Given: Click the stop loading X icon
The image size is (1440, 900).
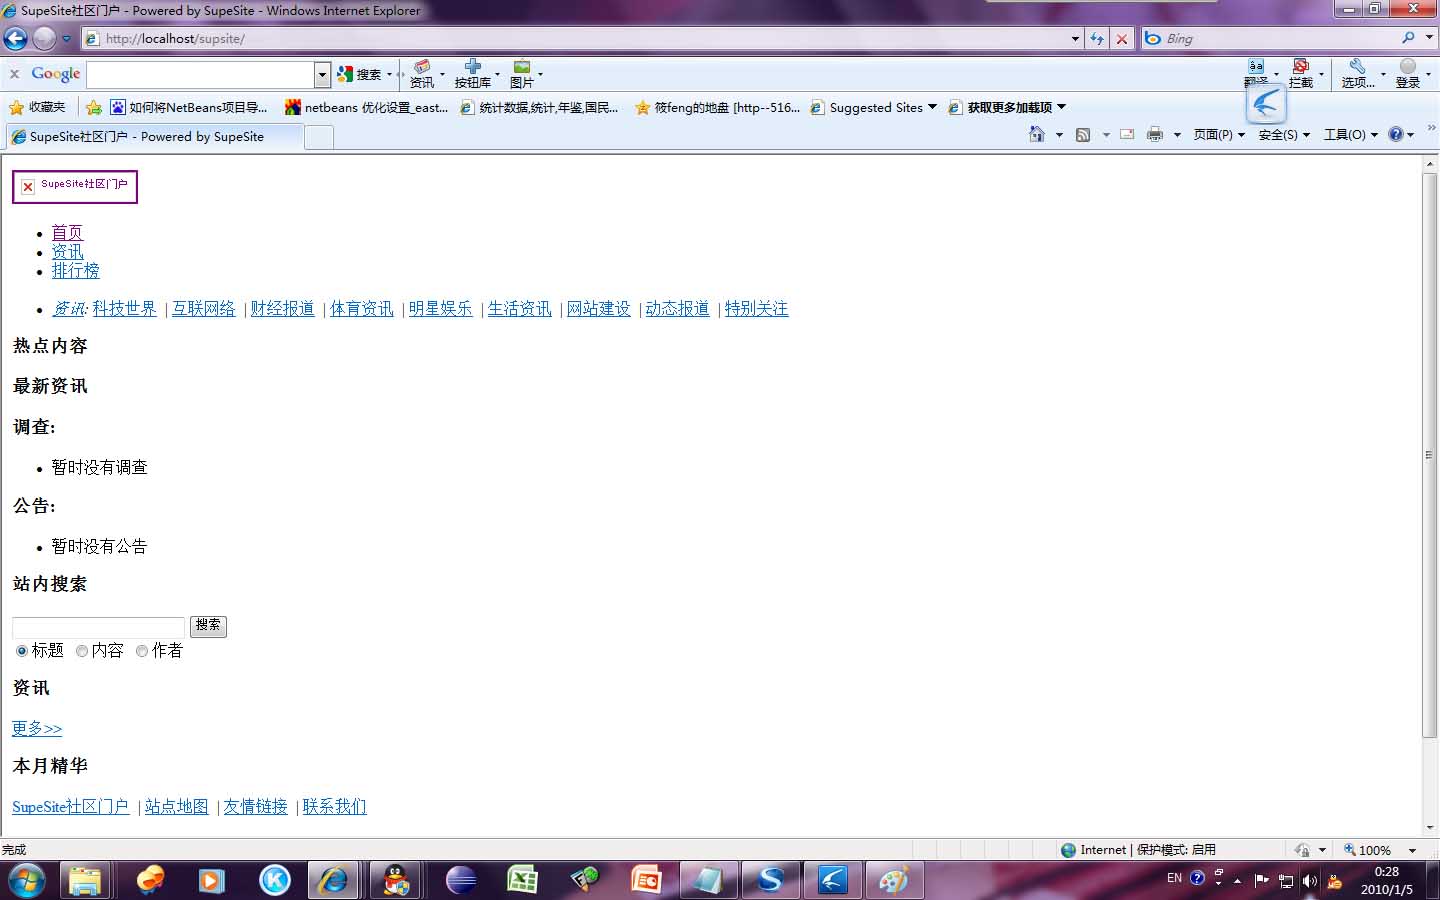Looking at the screenshot, I should pyautogui.click(x=1122, y=39).
